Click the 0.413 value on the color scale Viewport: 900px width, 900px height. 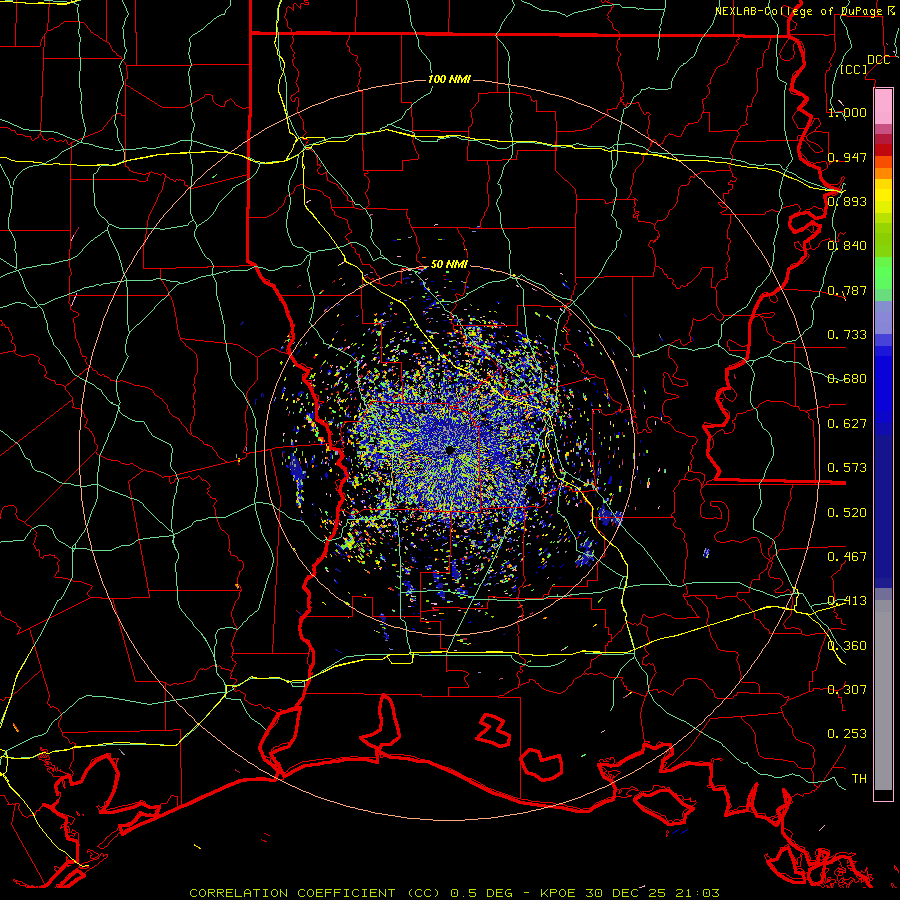tap(847, 601)
